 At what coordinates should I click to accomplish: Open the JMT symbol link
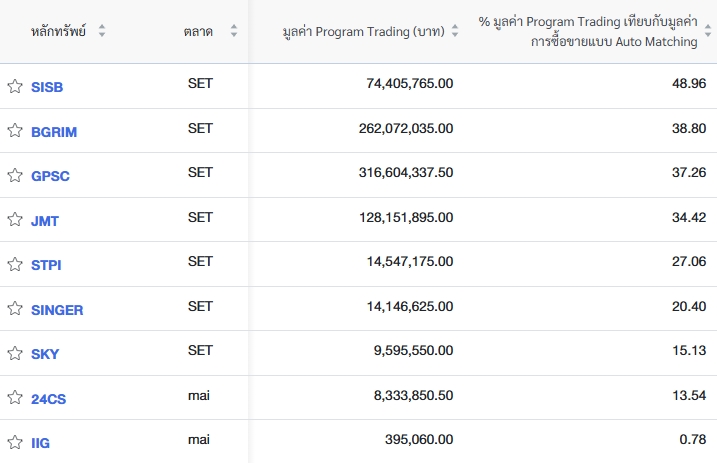pos(45,221)
